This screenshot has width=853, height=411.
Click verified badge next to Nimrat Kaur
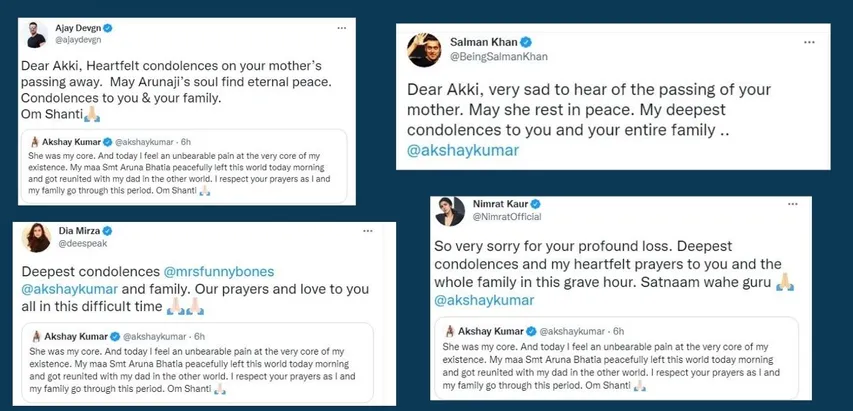[x=536, y=204]
